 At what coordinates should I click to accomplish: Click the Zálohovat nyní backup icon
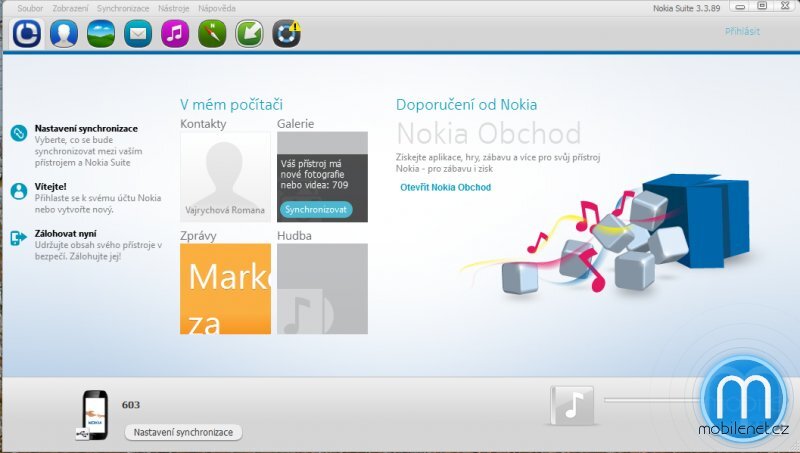(19, 238)
